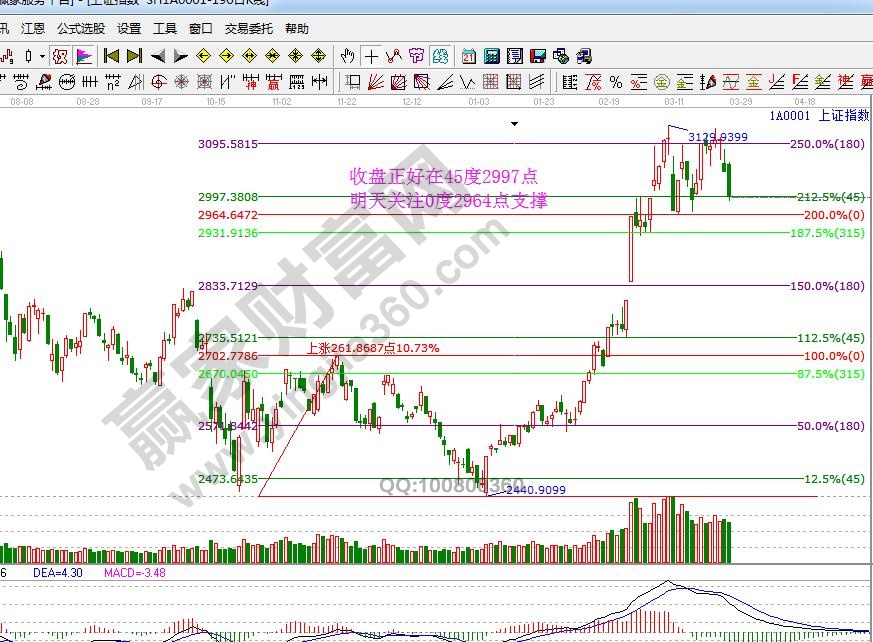The image size is (873, 642).
Task: Click the 上证指数 label at top right
Action: 843,116
